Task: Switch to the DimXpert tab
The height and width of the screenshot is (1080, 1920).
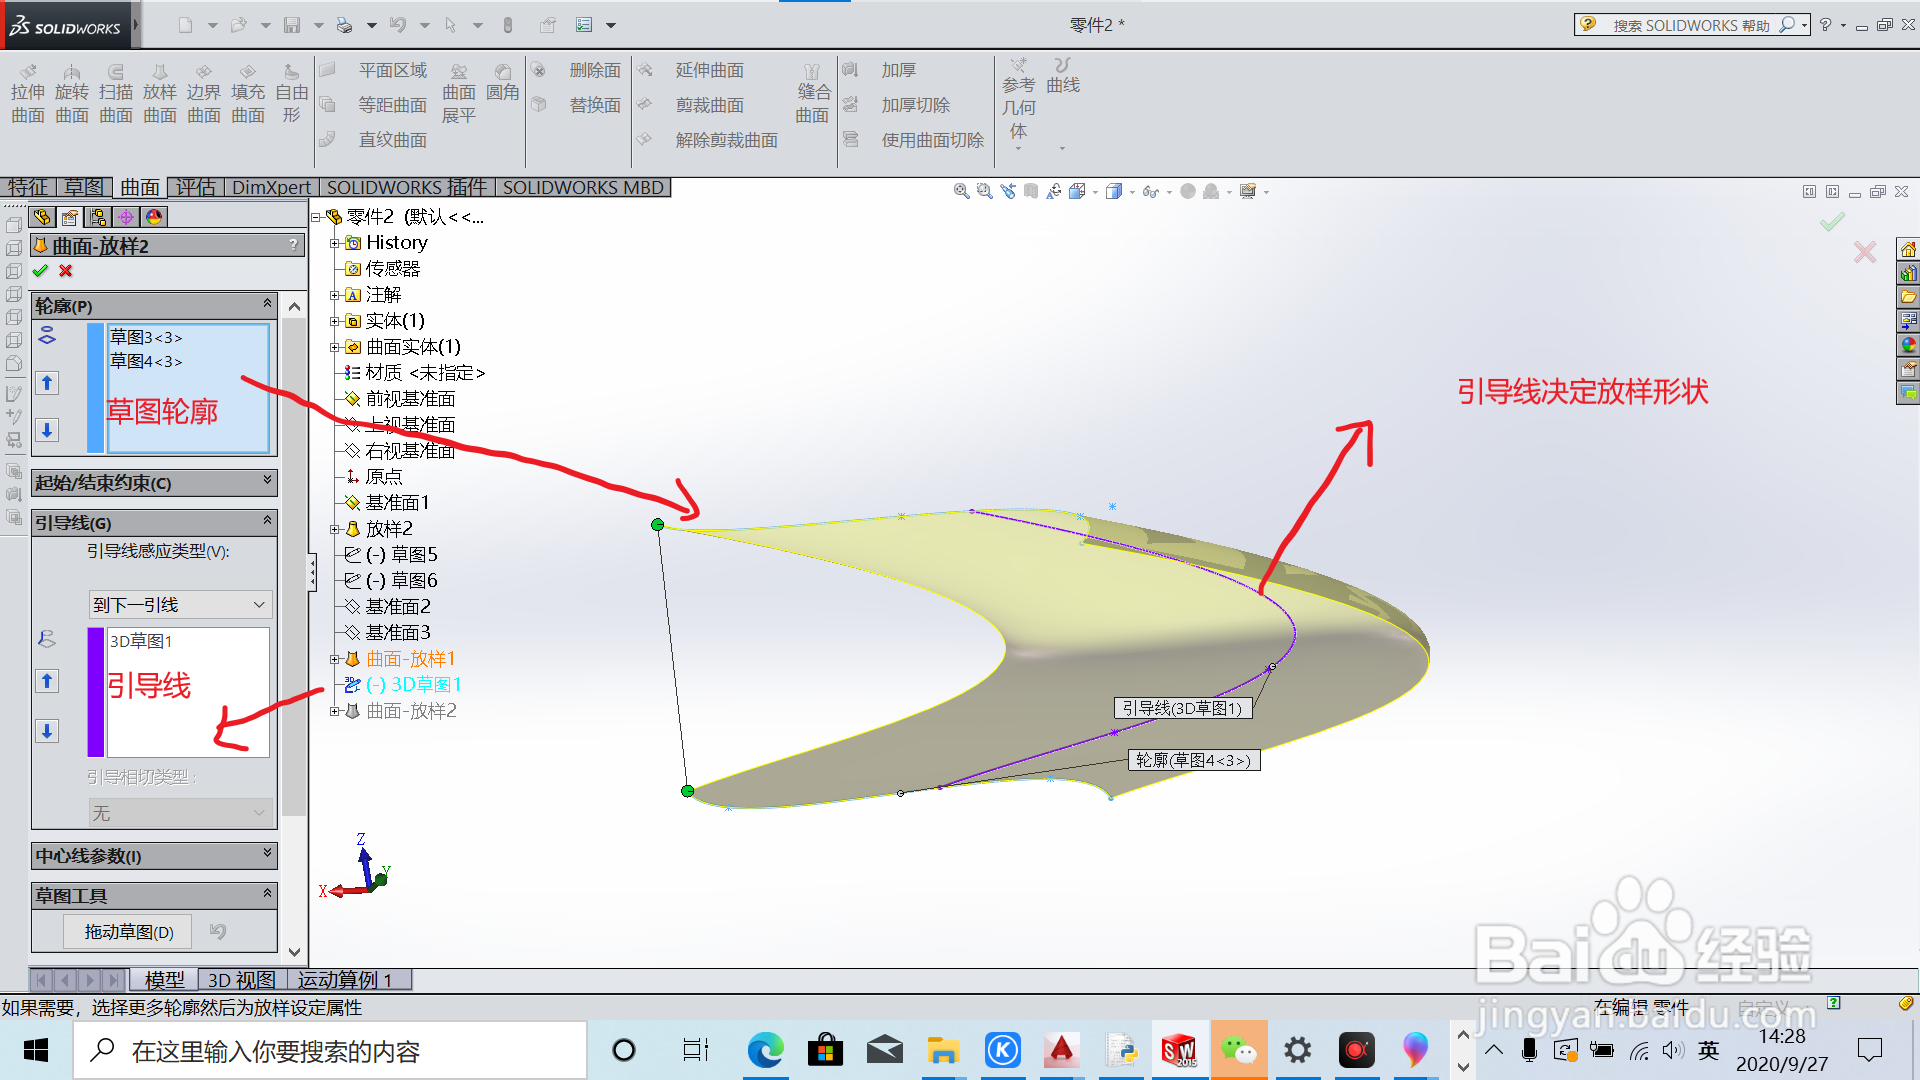Action: [271, 187]
